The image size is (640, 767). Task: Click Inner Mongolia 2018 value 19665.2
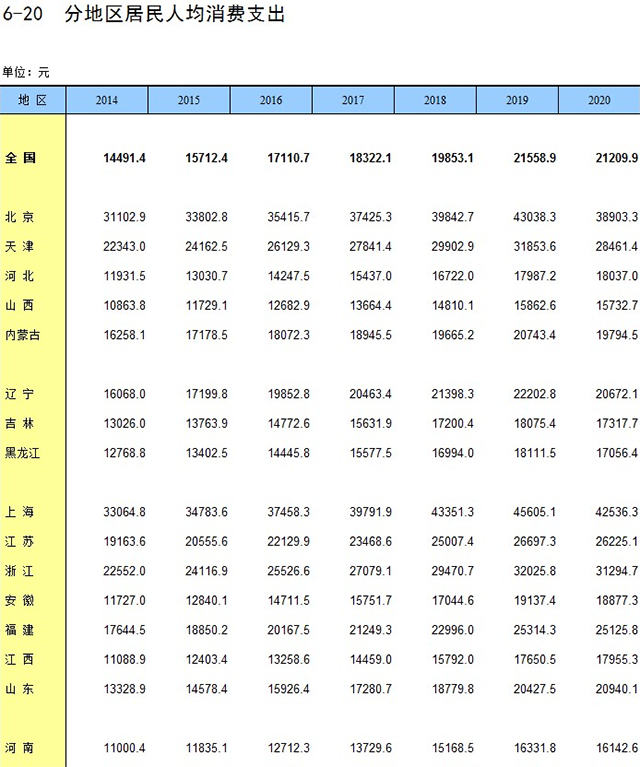pos(453,335)
